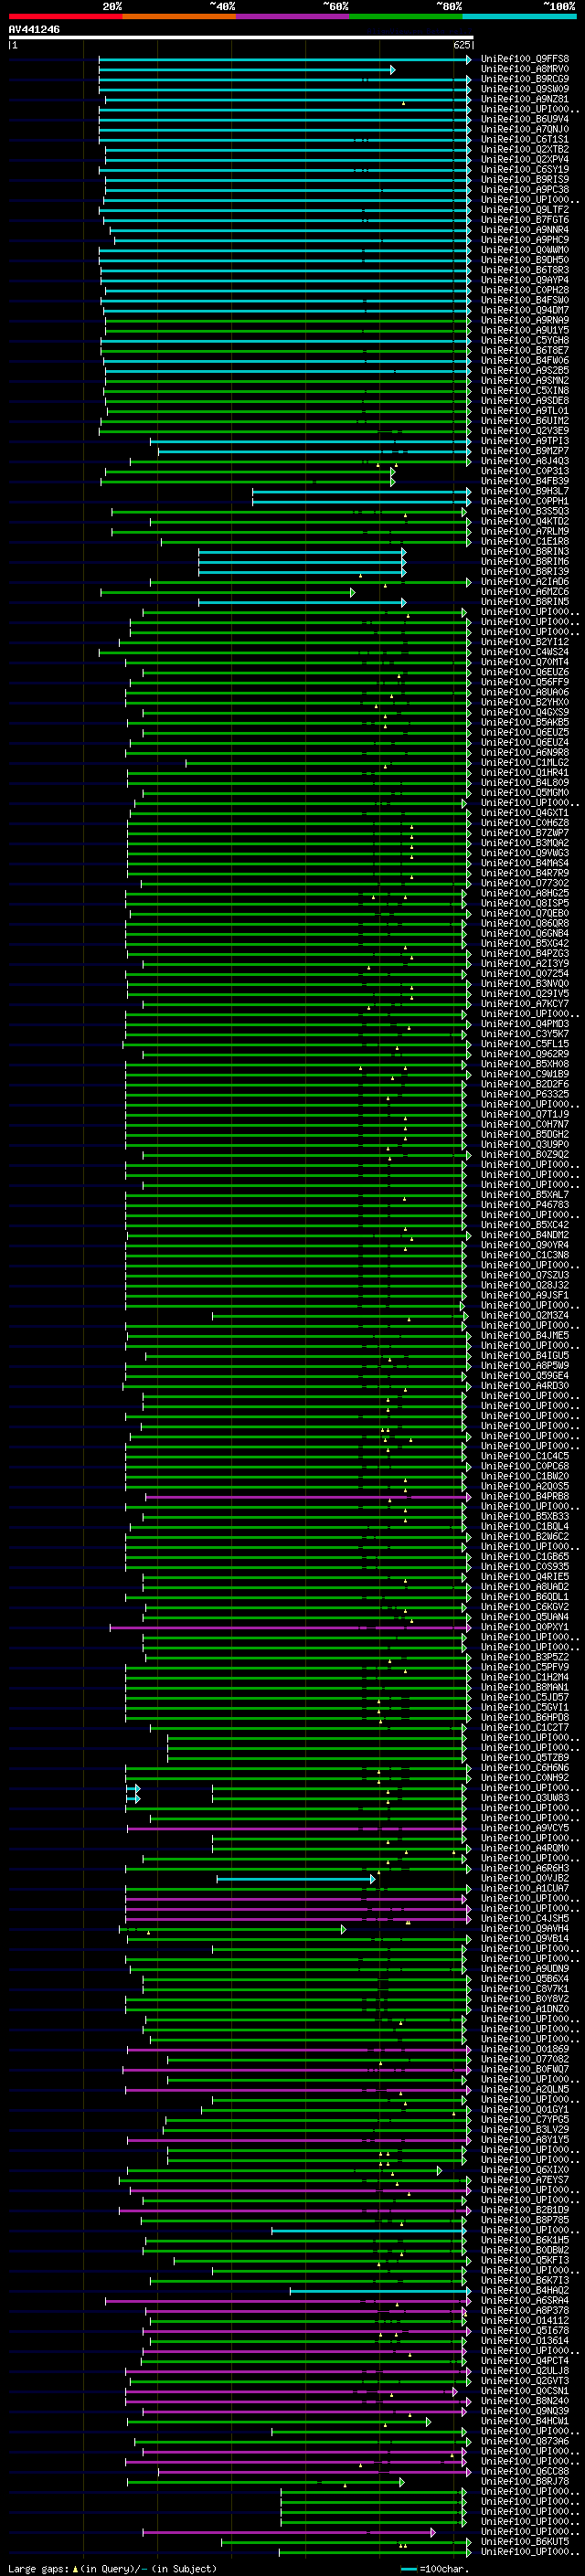Click the UniRef100_B7ZWP7 entry

[525, 833]
